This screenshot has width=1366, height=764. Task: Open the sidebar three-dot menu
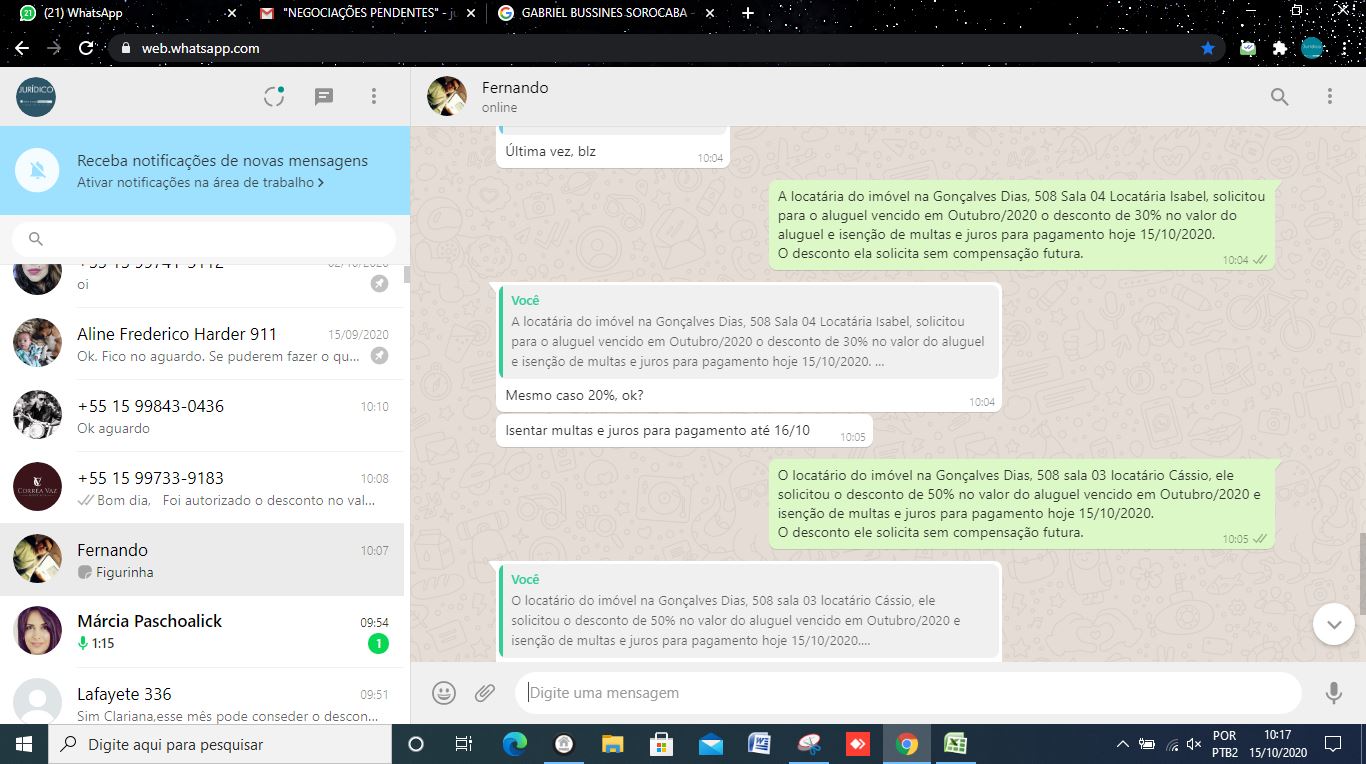374,97
